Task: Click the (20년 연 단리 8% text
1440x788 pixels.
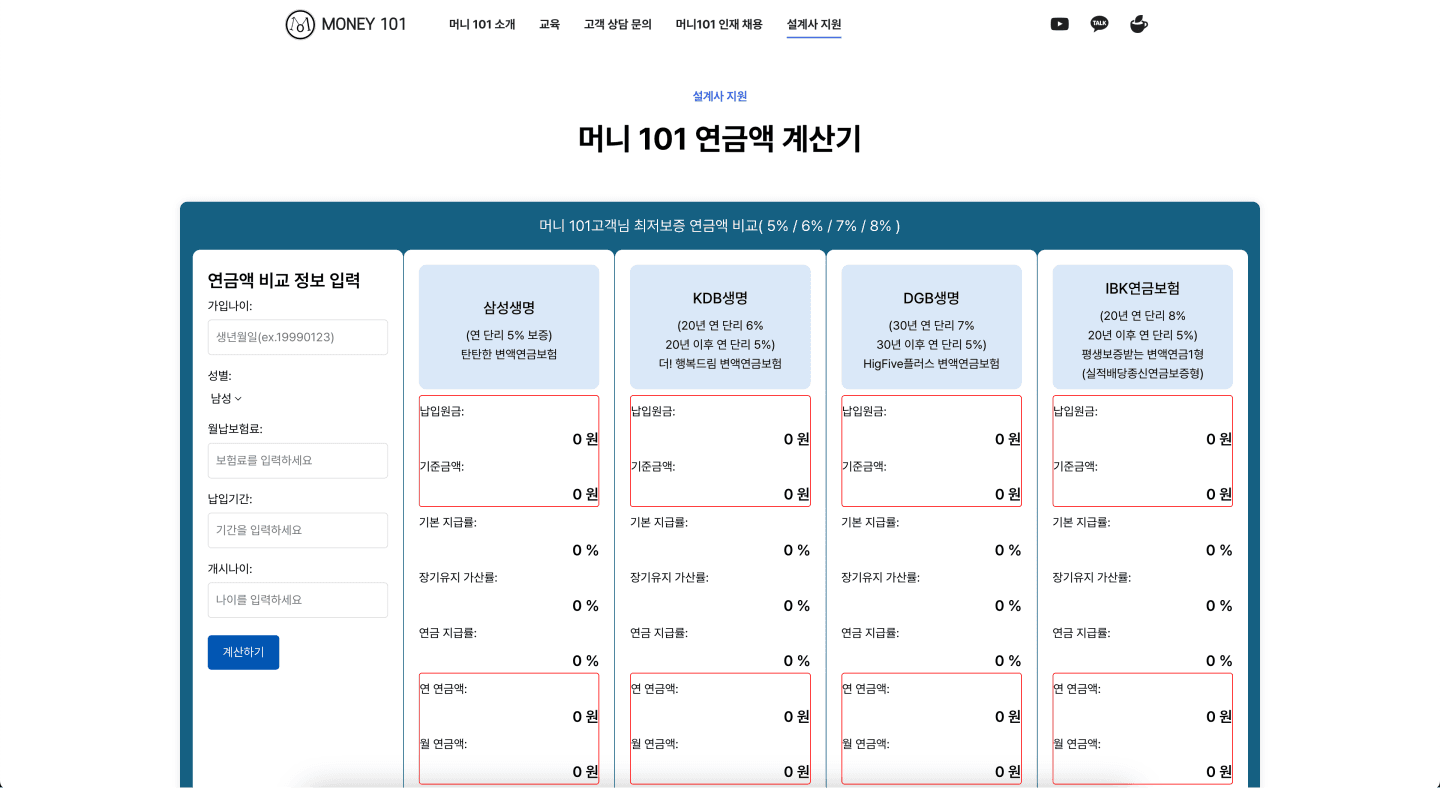Action: tap(1143, 316)
